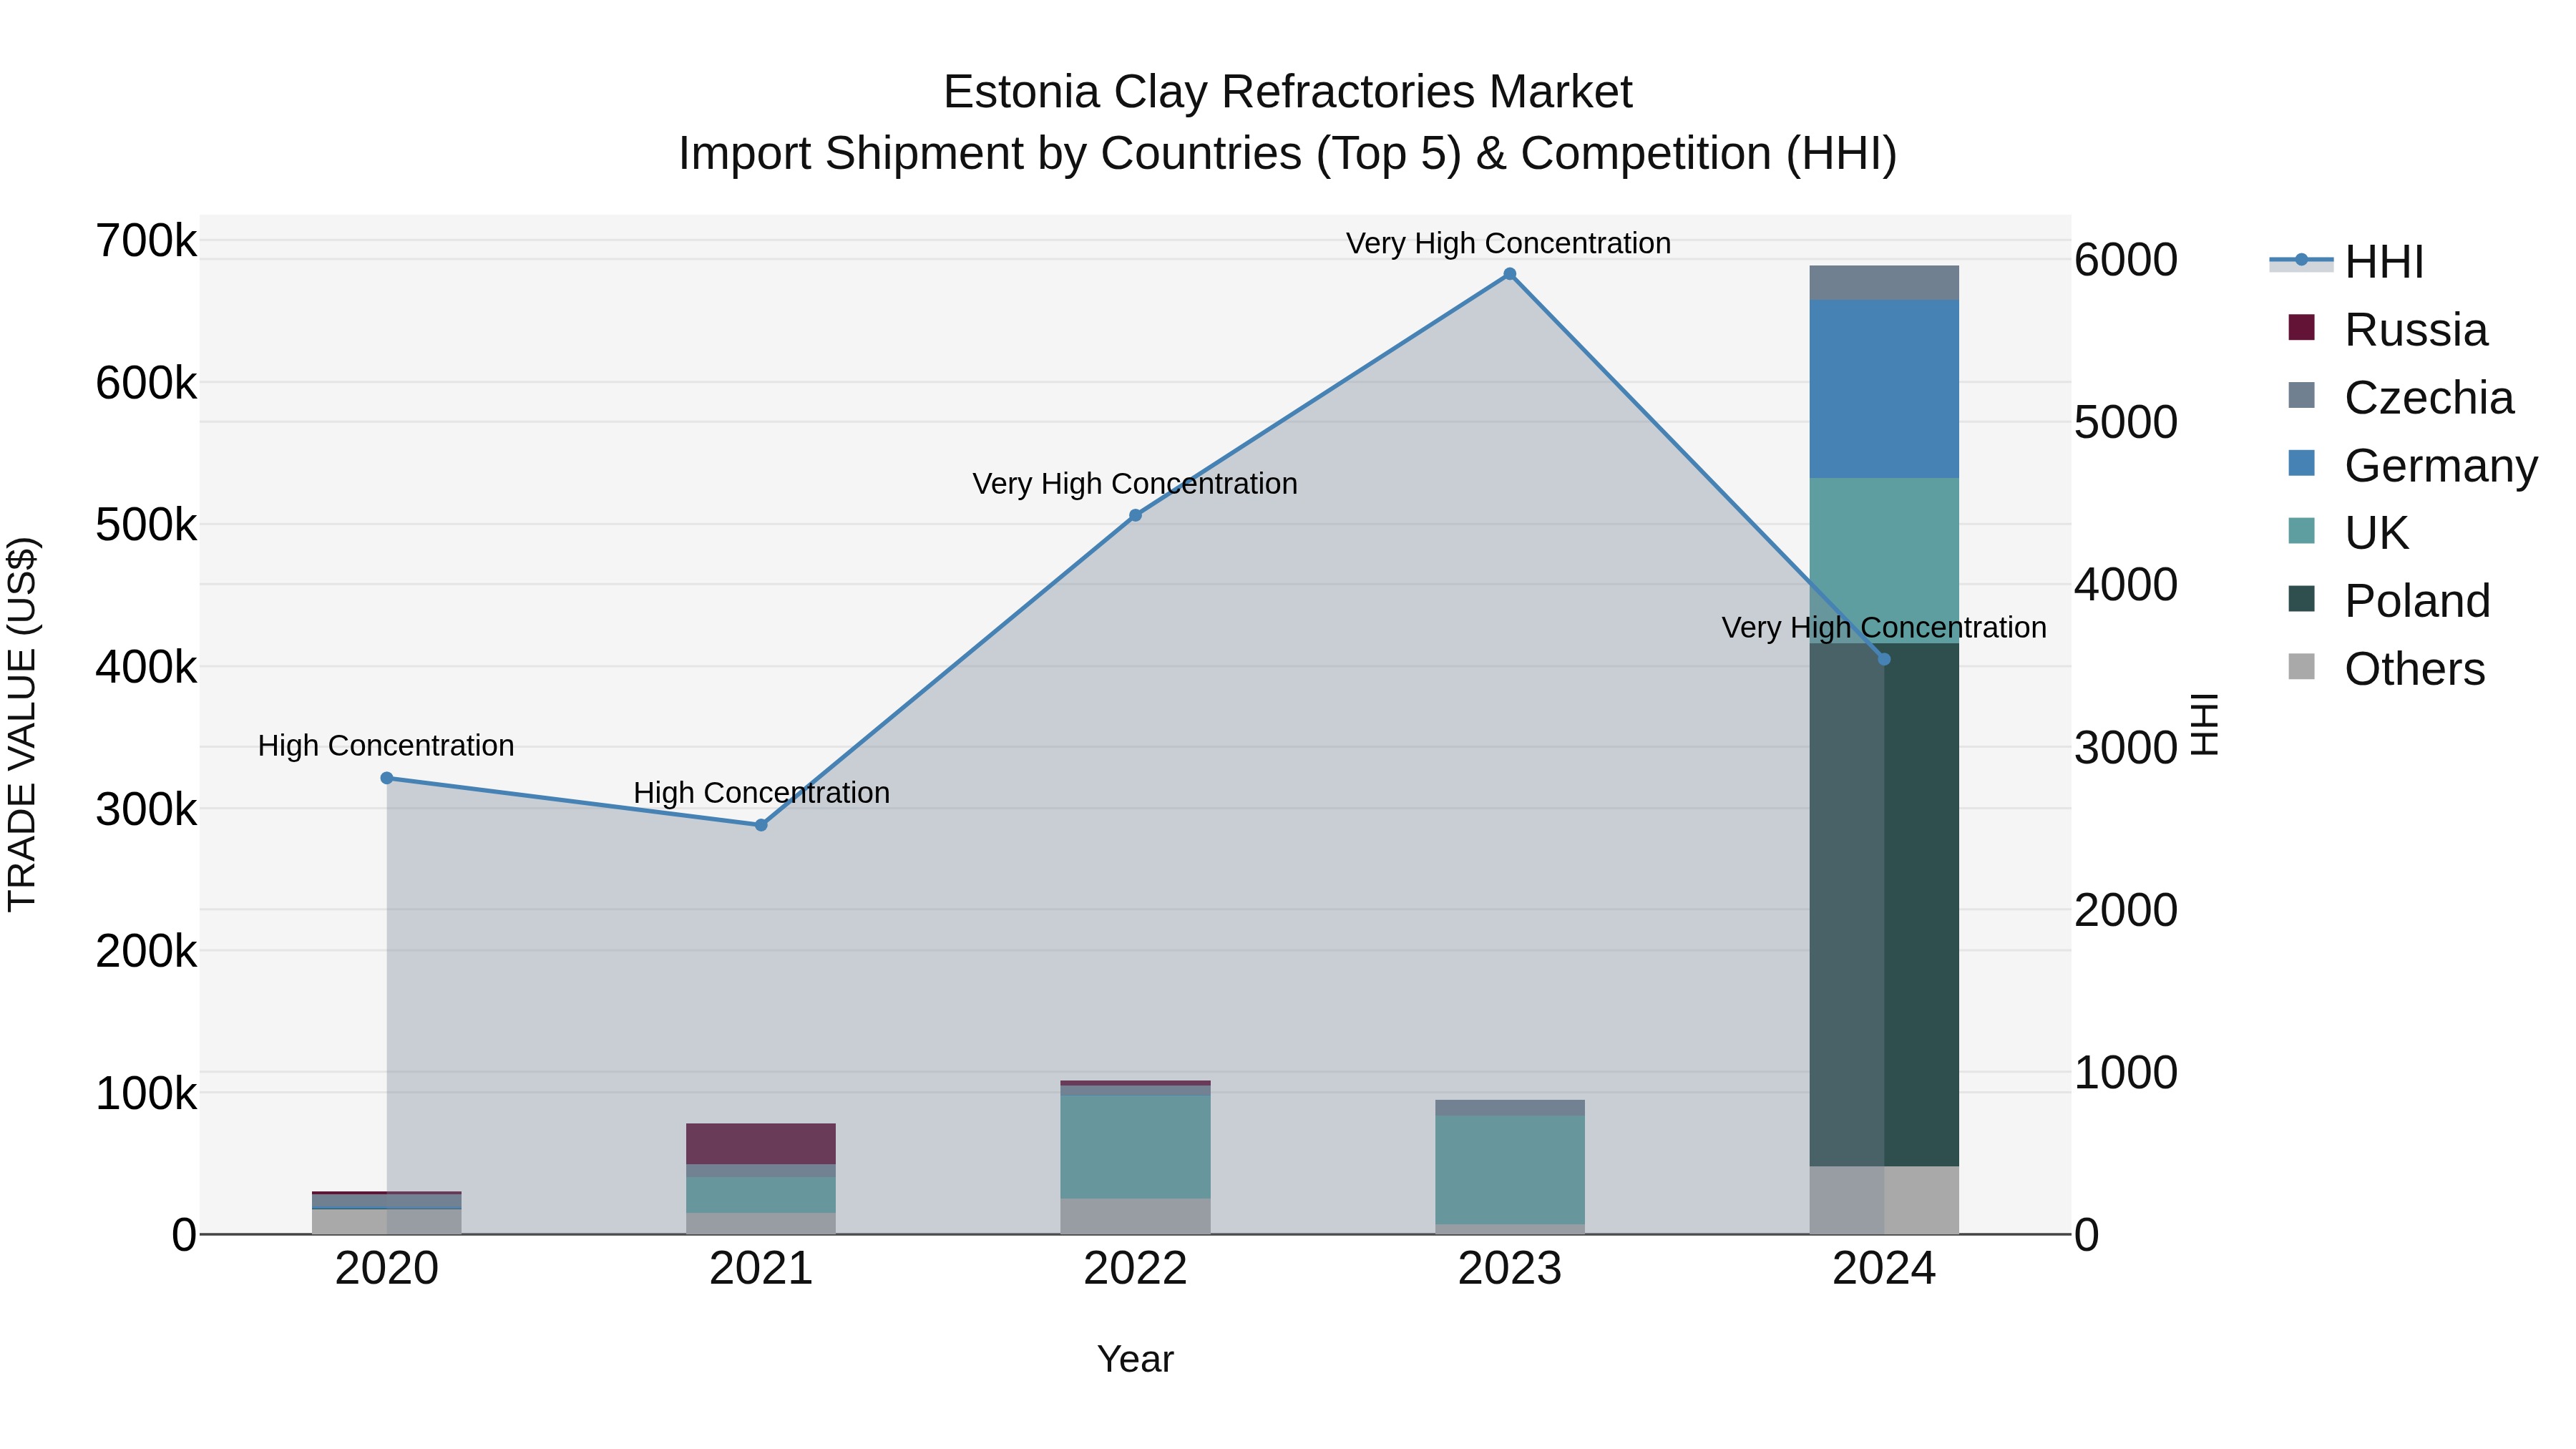Select the 2022 HHI data point
2576x1449 pixels.
pyautogui.click(x=1135, y=515)
